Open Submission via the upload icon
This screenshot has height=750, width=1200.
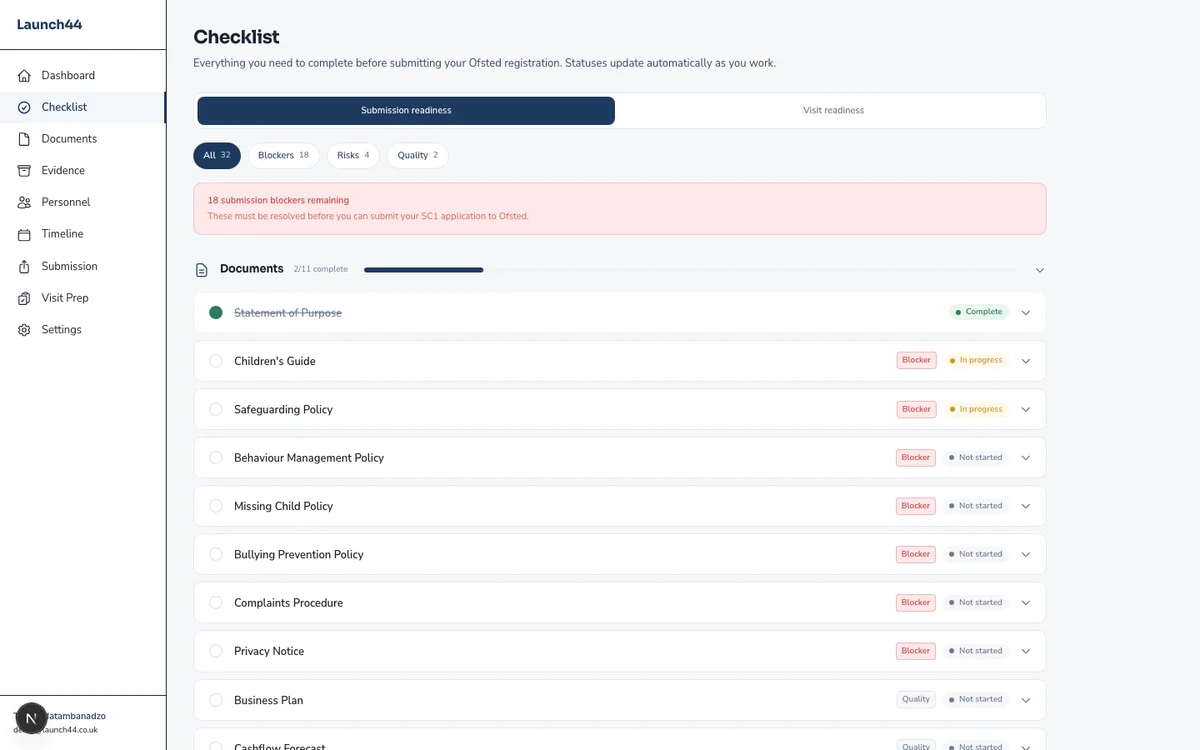23,266
